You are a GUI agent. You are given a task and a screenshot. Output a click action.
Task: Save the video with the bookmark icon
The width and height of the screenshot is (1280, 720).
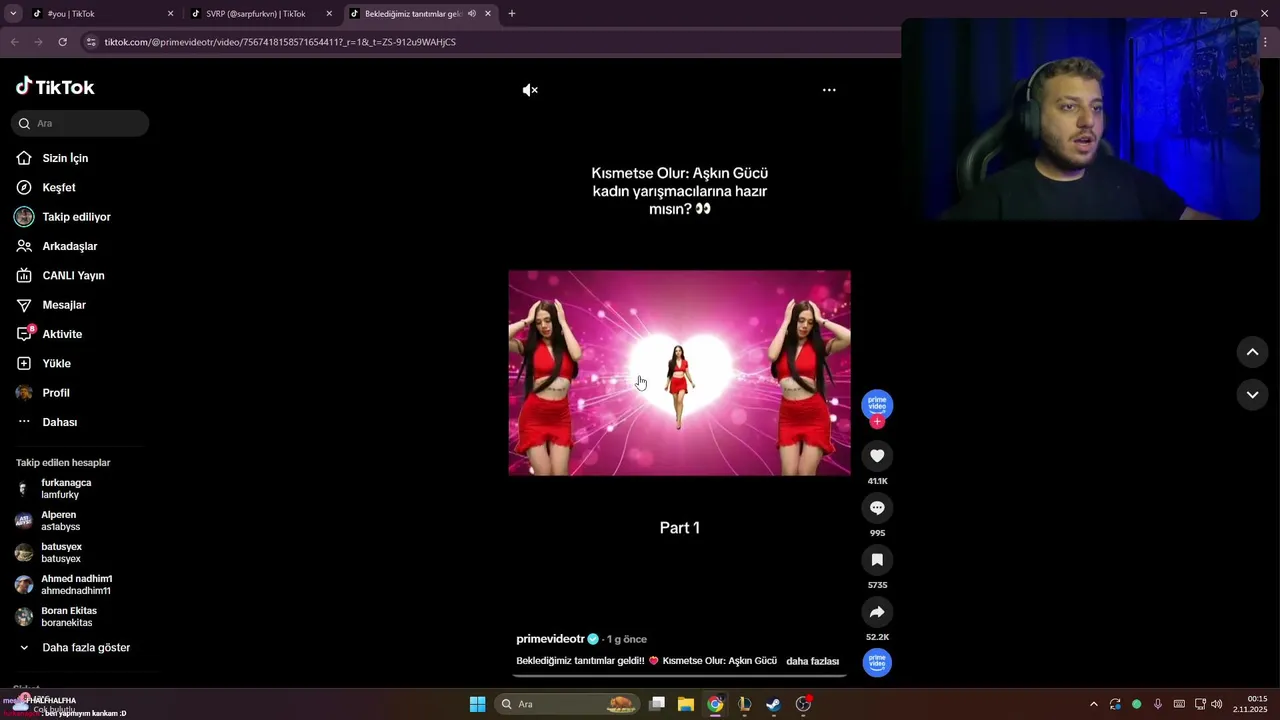pos(877,560)
